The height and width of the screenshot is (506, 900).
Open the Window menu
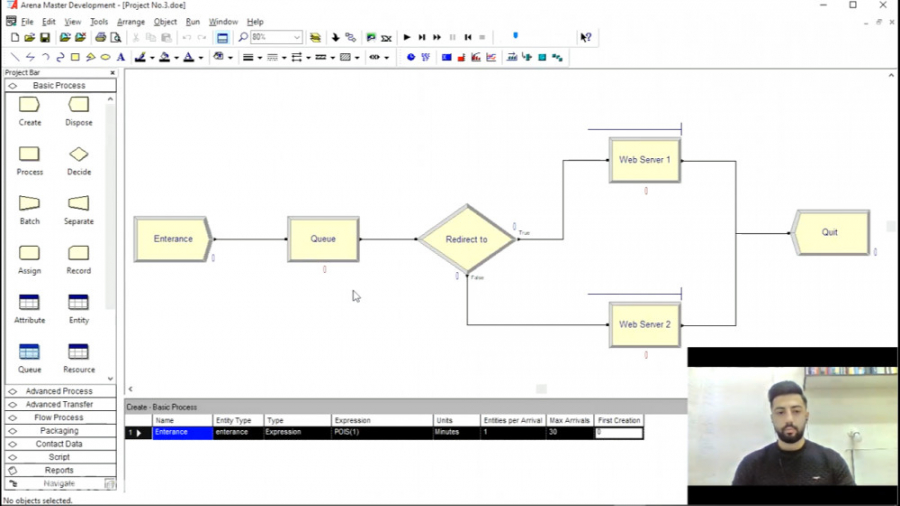tap(223, 22)
